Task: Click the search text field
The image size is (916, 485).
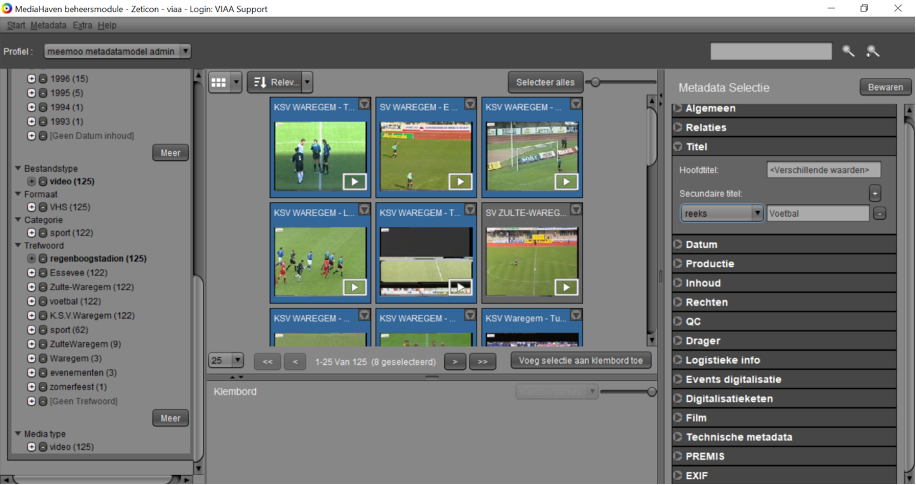Action: coord(771,51)
